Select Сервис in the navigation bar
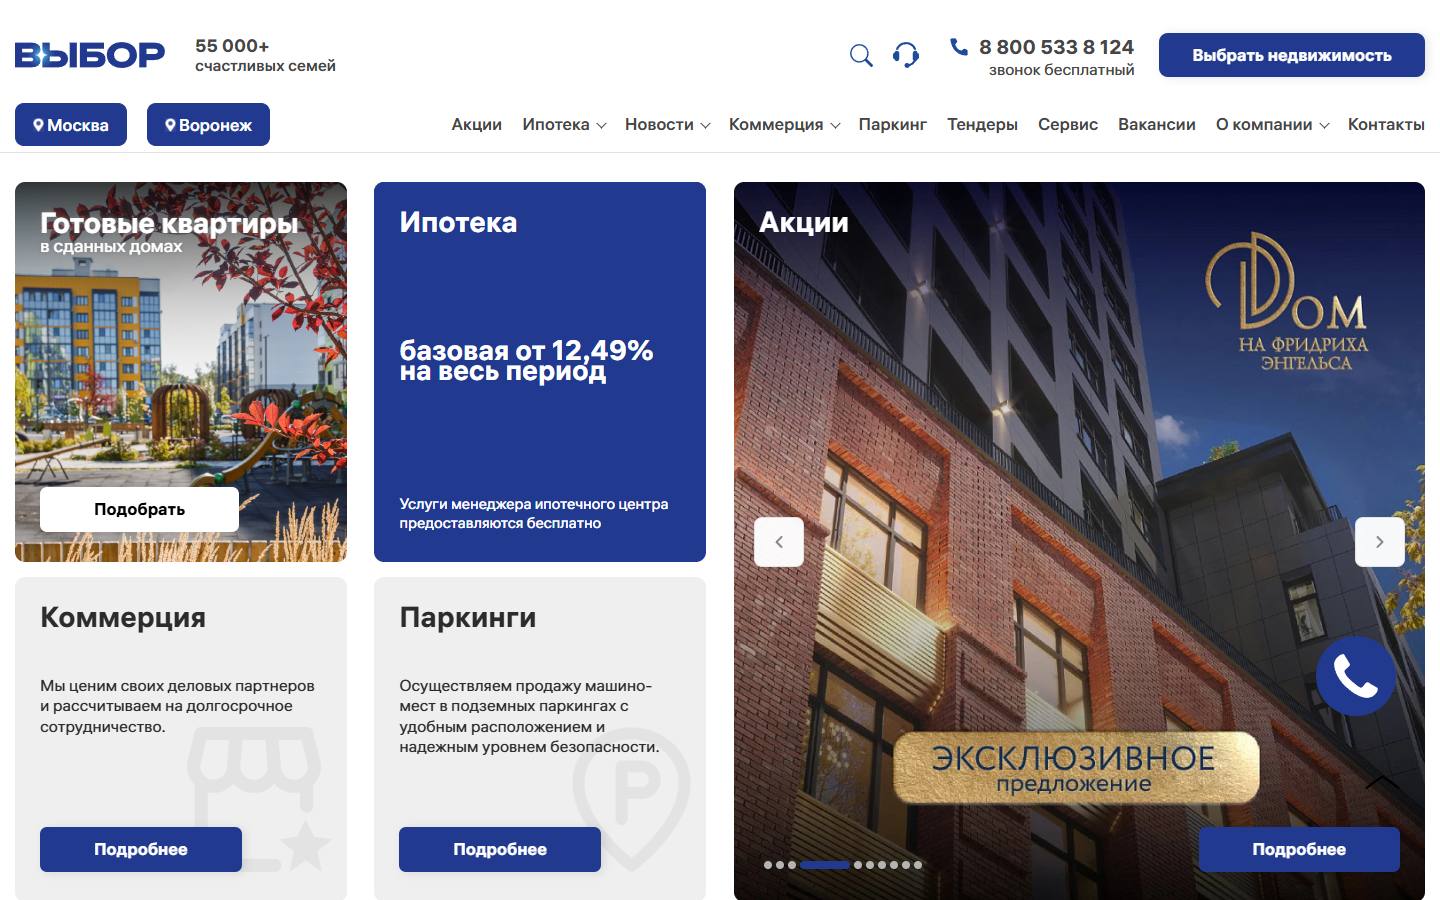This screenshot has width=1440, height=900. point(1068,125)
